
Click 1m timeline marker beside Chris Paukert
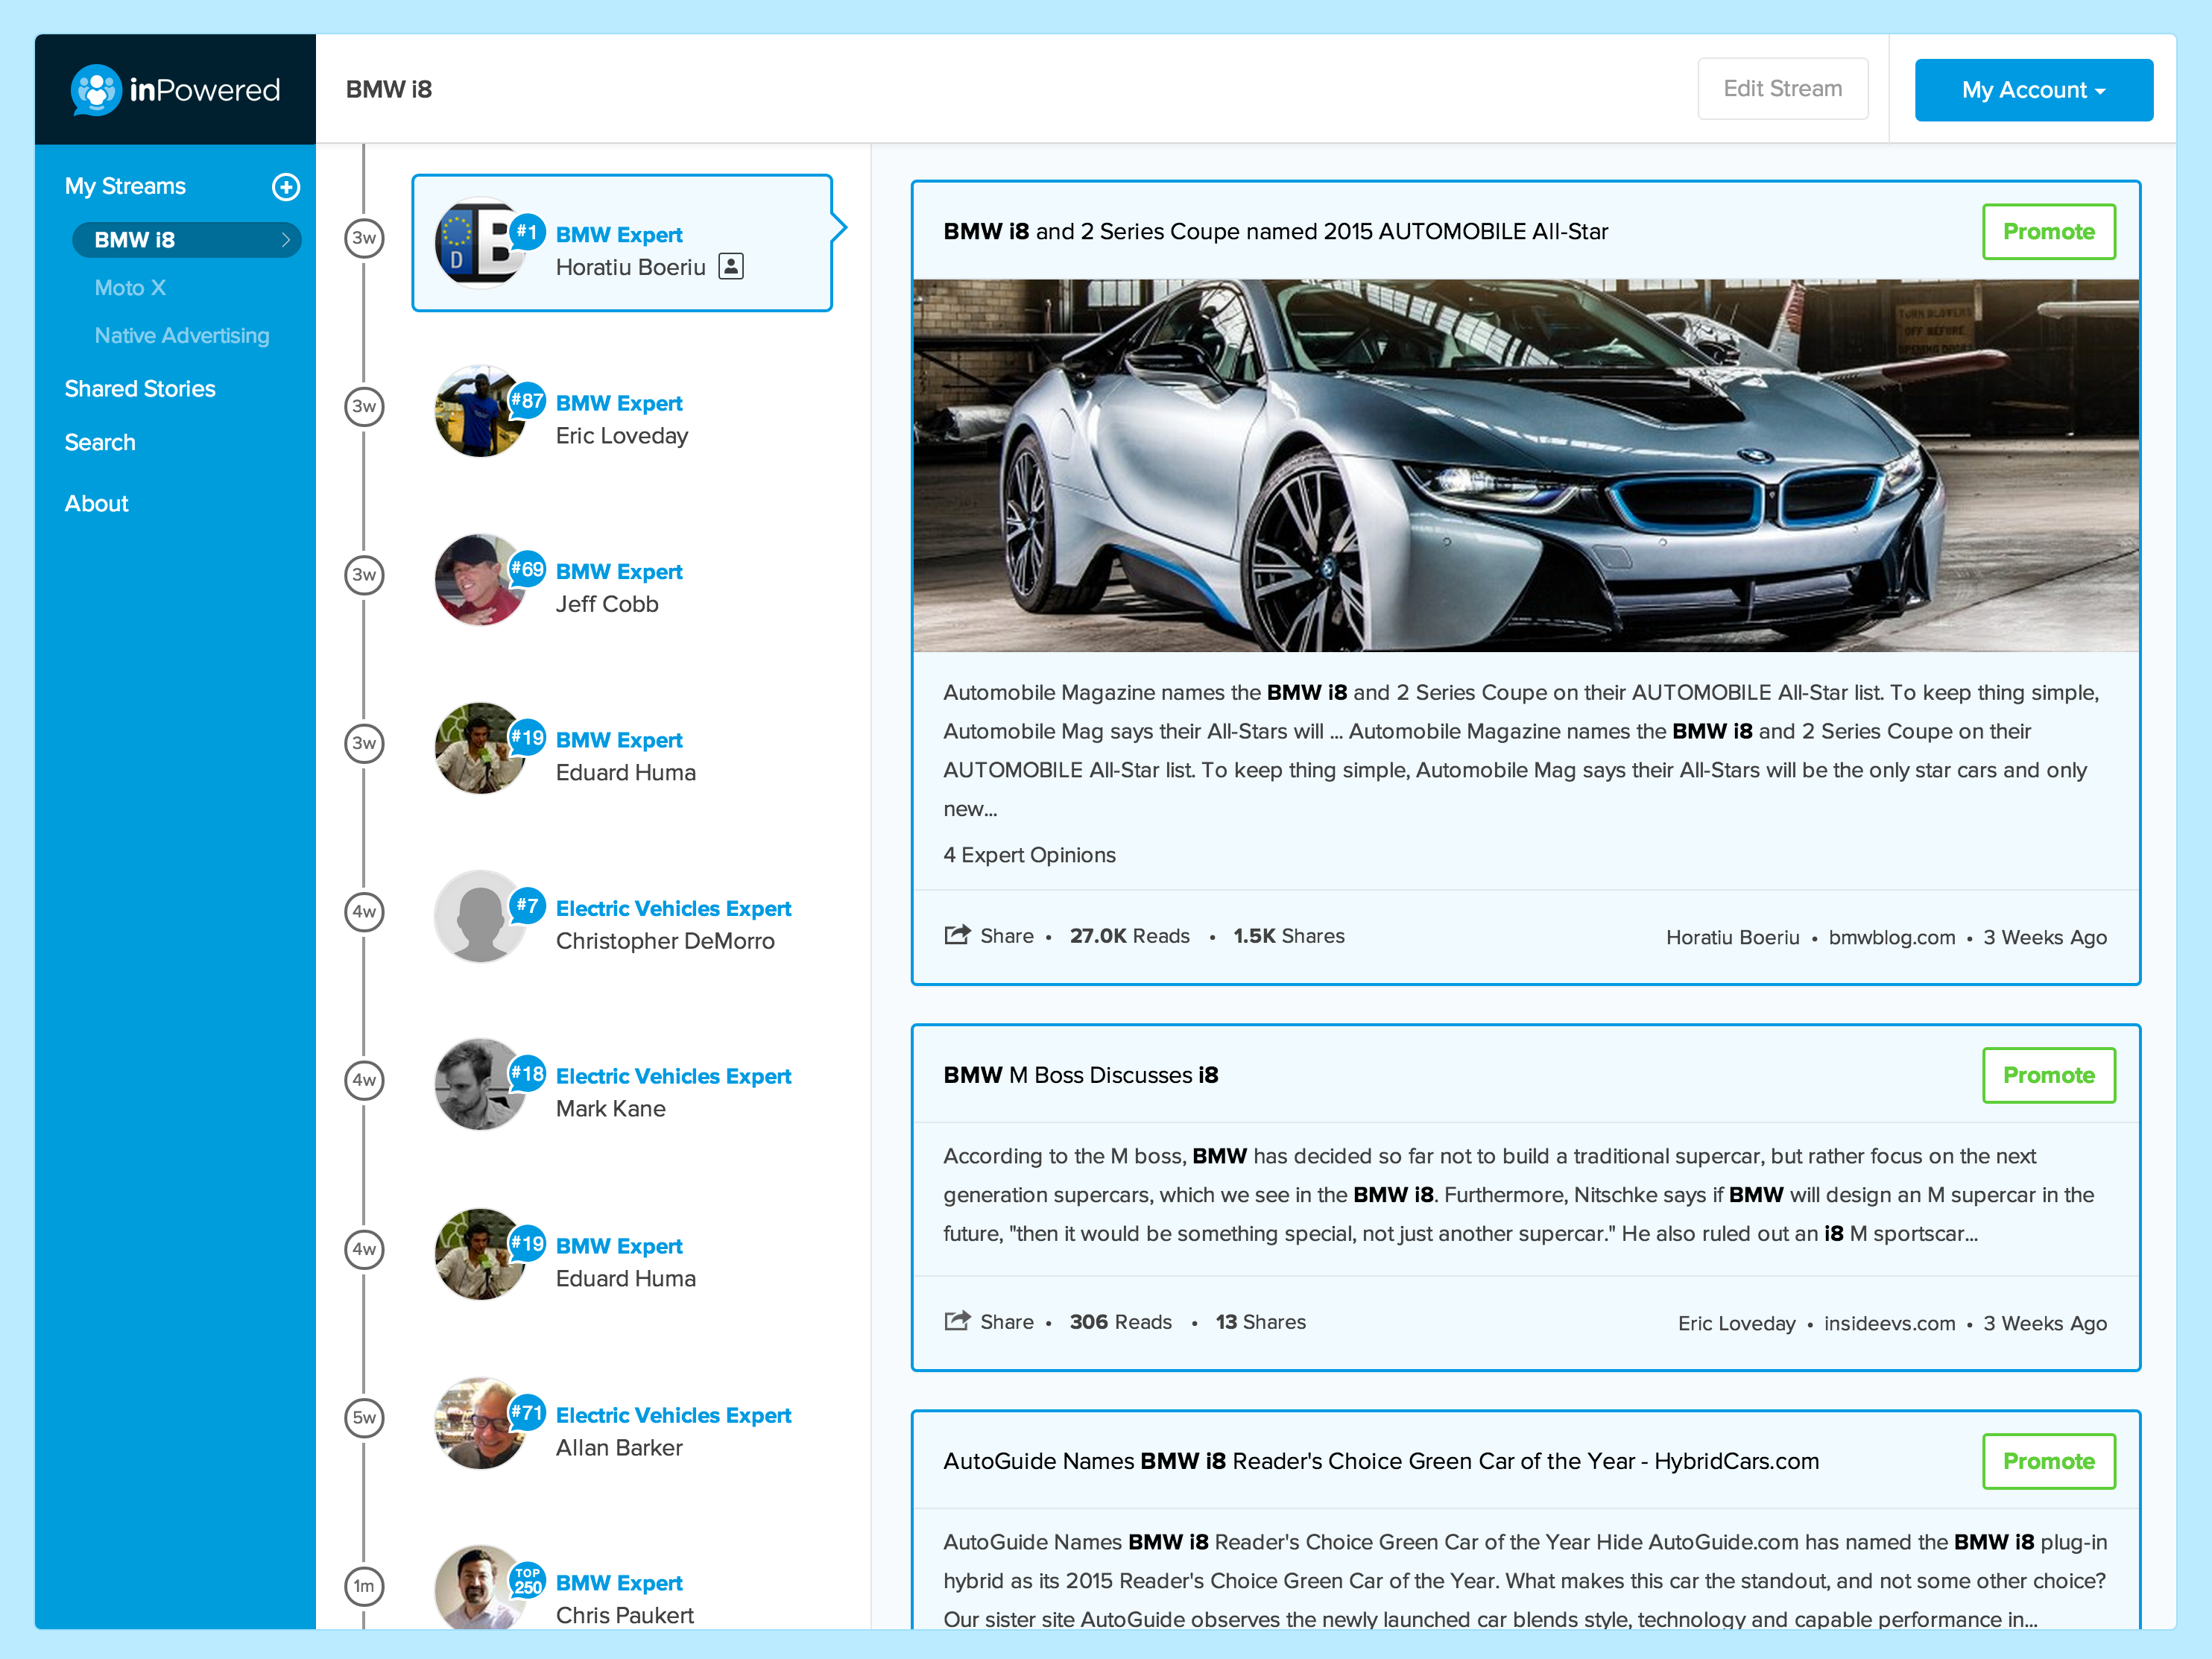pos(364,1586)
